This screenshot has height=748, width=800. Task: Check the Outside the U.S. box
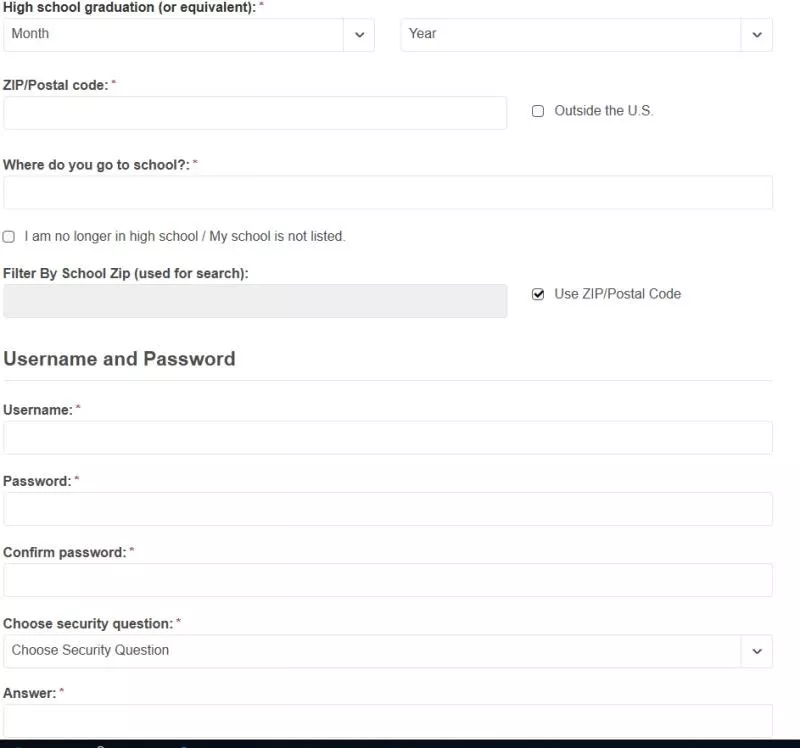click(538, 111)
